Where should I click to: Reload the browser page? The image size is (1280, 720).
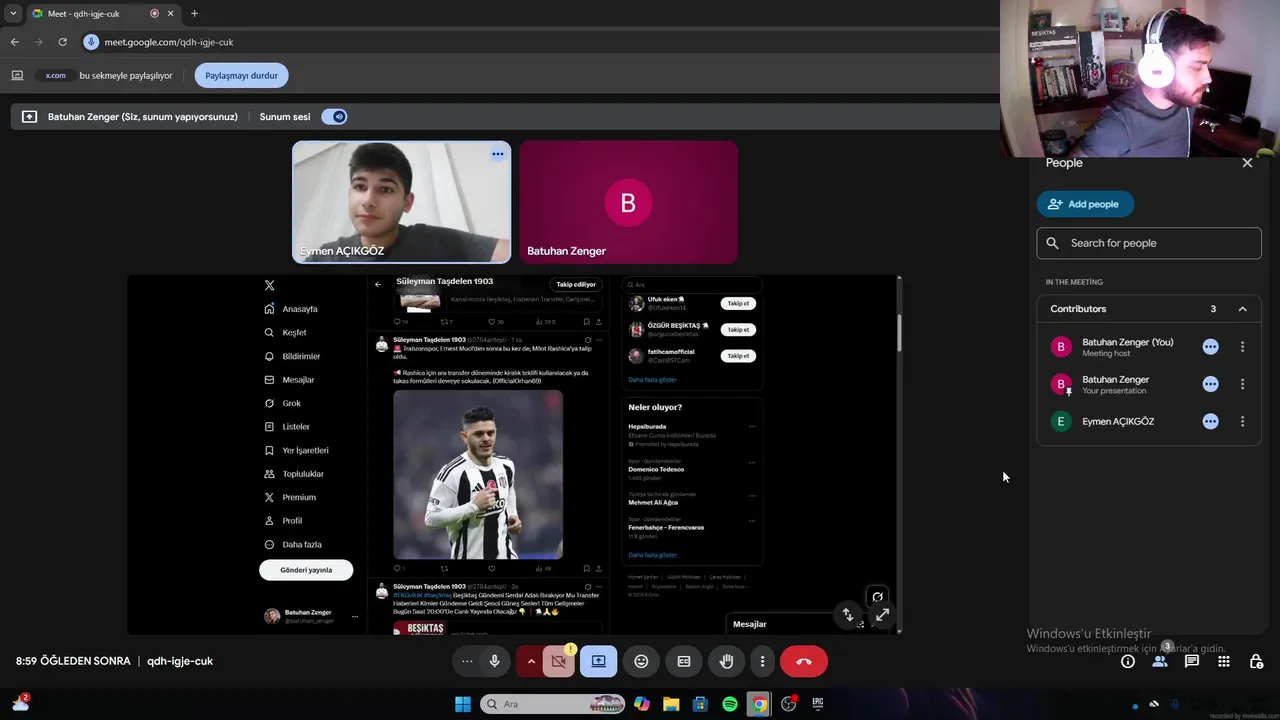[x=63, y=42]
